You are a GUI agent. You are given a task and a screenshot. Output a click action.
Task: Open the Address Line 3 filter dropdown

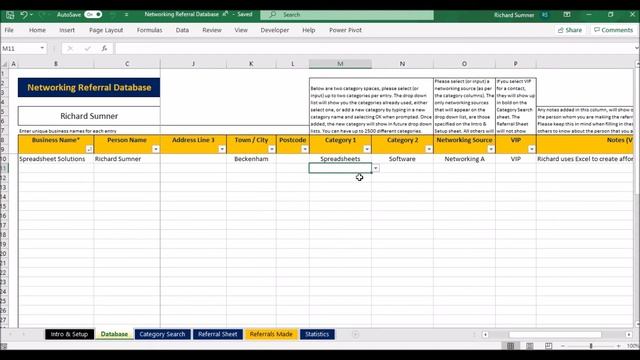pyautogui.click(x=222, y=149)
